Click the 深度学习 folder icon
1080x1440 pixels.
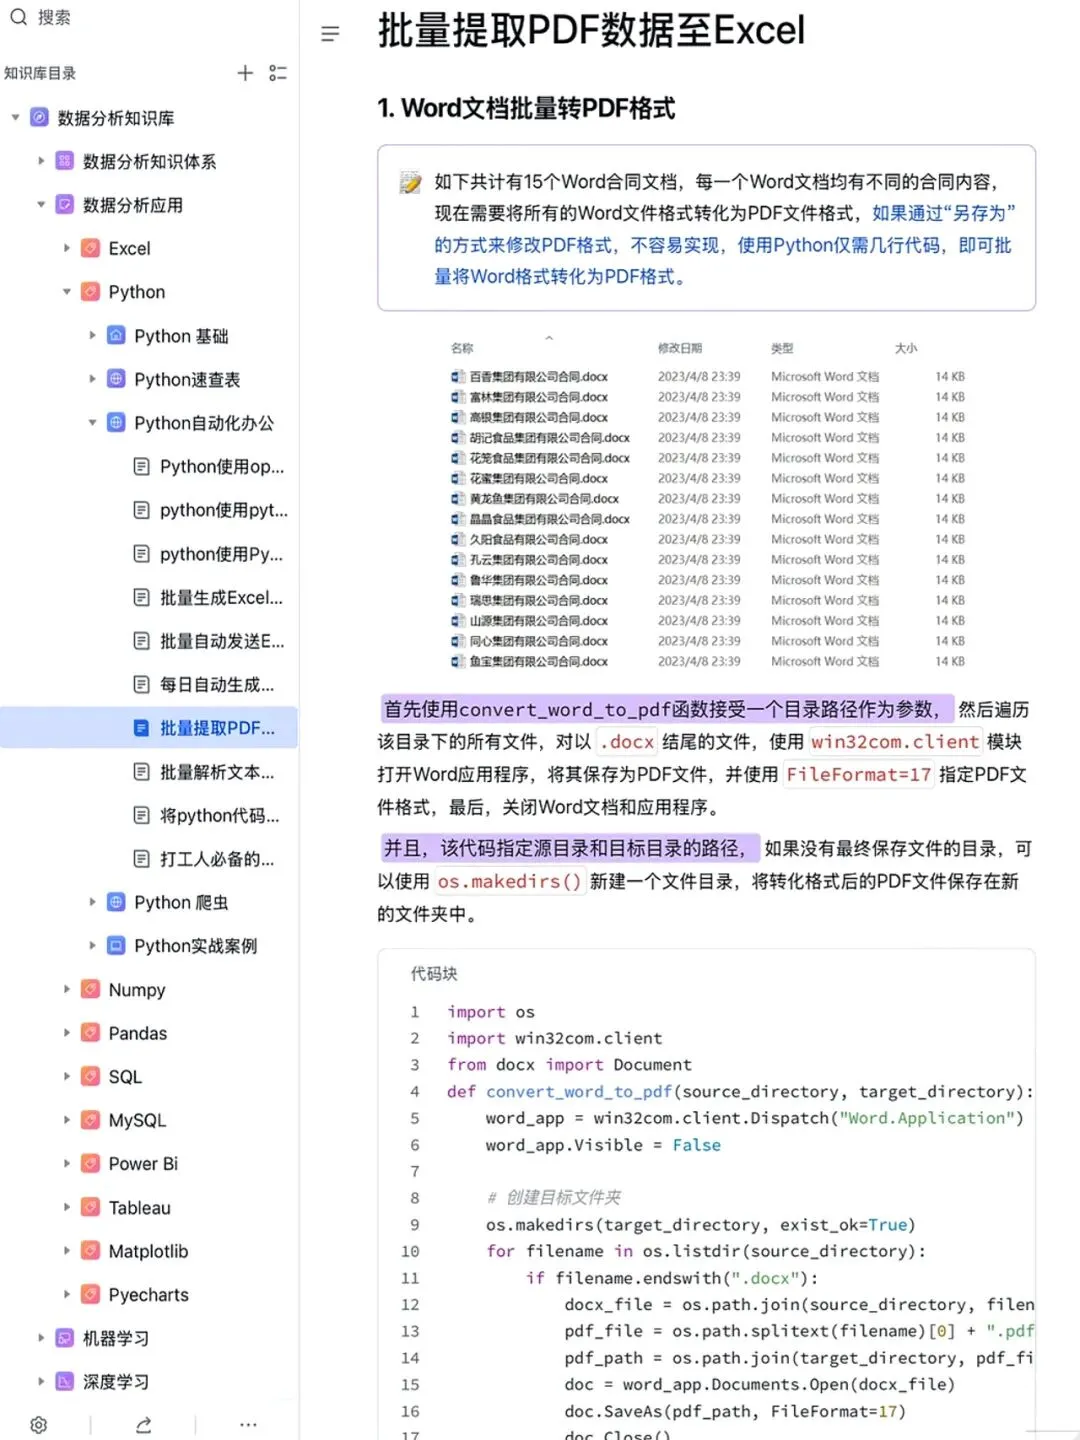(64, 1382)
